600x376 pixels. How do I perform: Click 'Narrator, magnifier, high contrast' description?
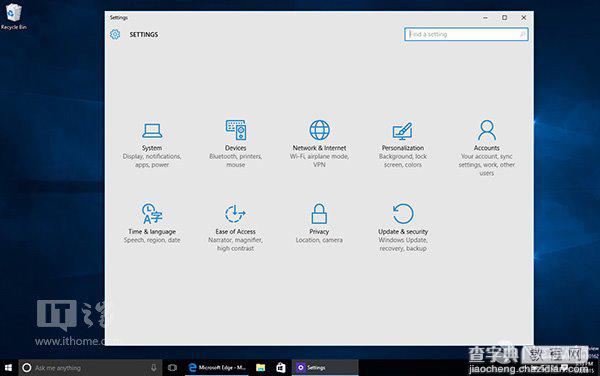235,244
